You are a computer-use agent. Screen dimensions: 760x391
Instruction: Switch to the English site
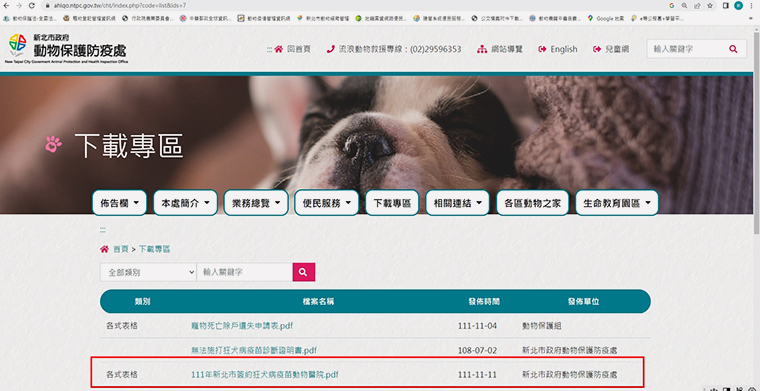(x=558, y=49)
